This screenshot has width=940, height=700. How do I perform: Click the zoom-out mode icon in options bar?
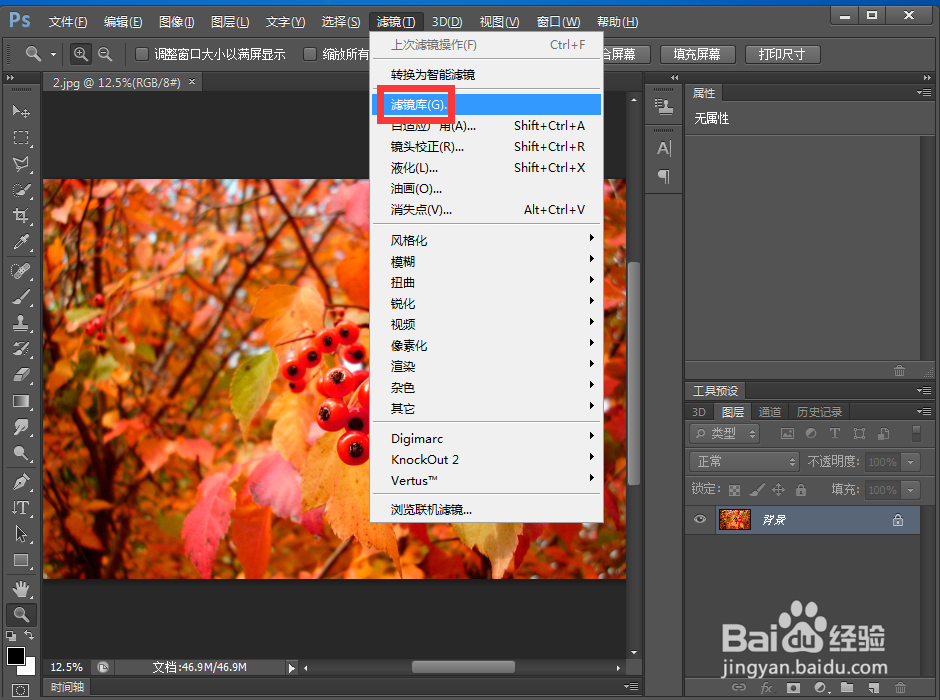[105, 54]
